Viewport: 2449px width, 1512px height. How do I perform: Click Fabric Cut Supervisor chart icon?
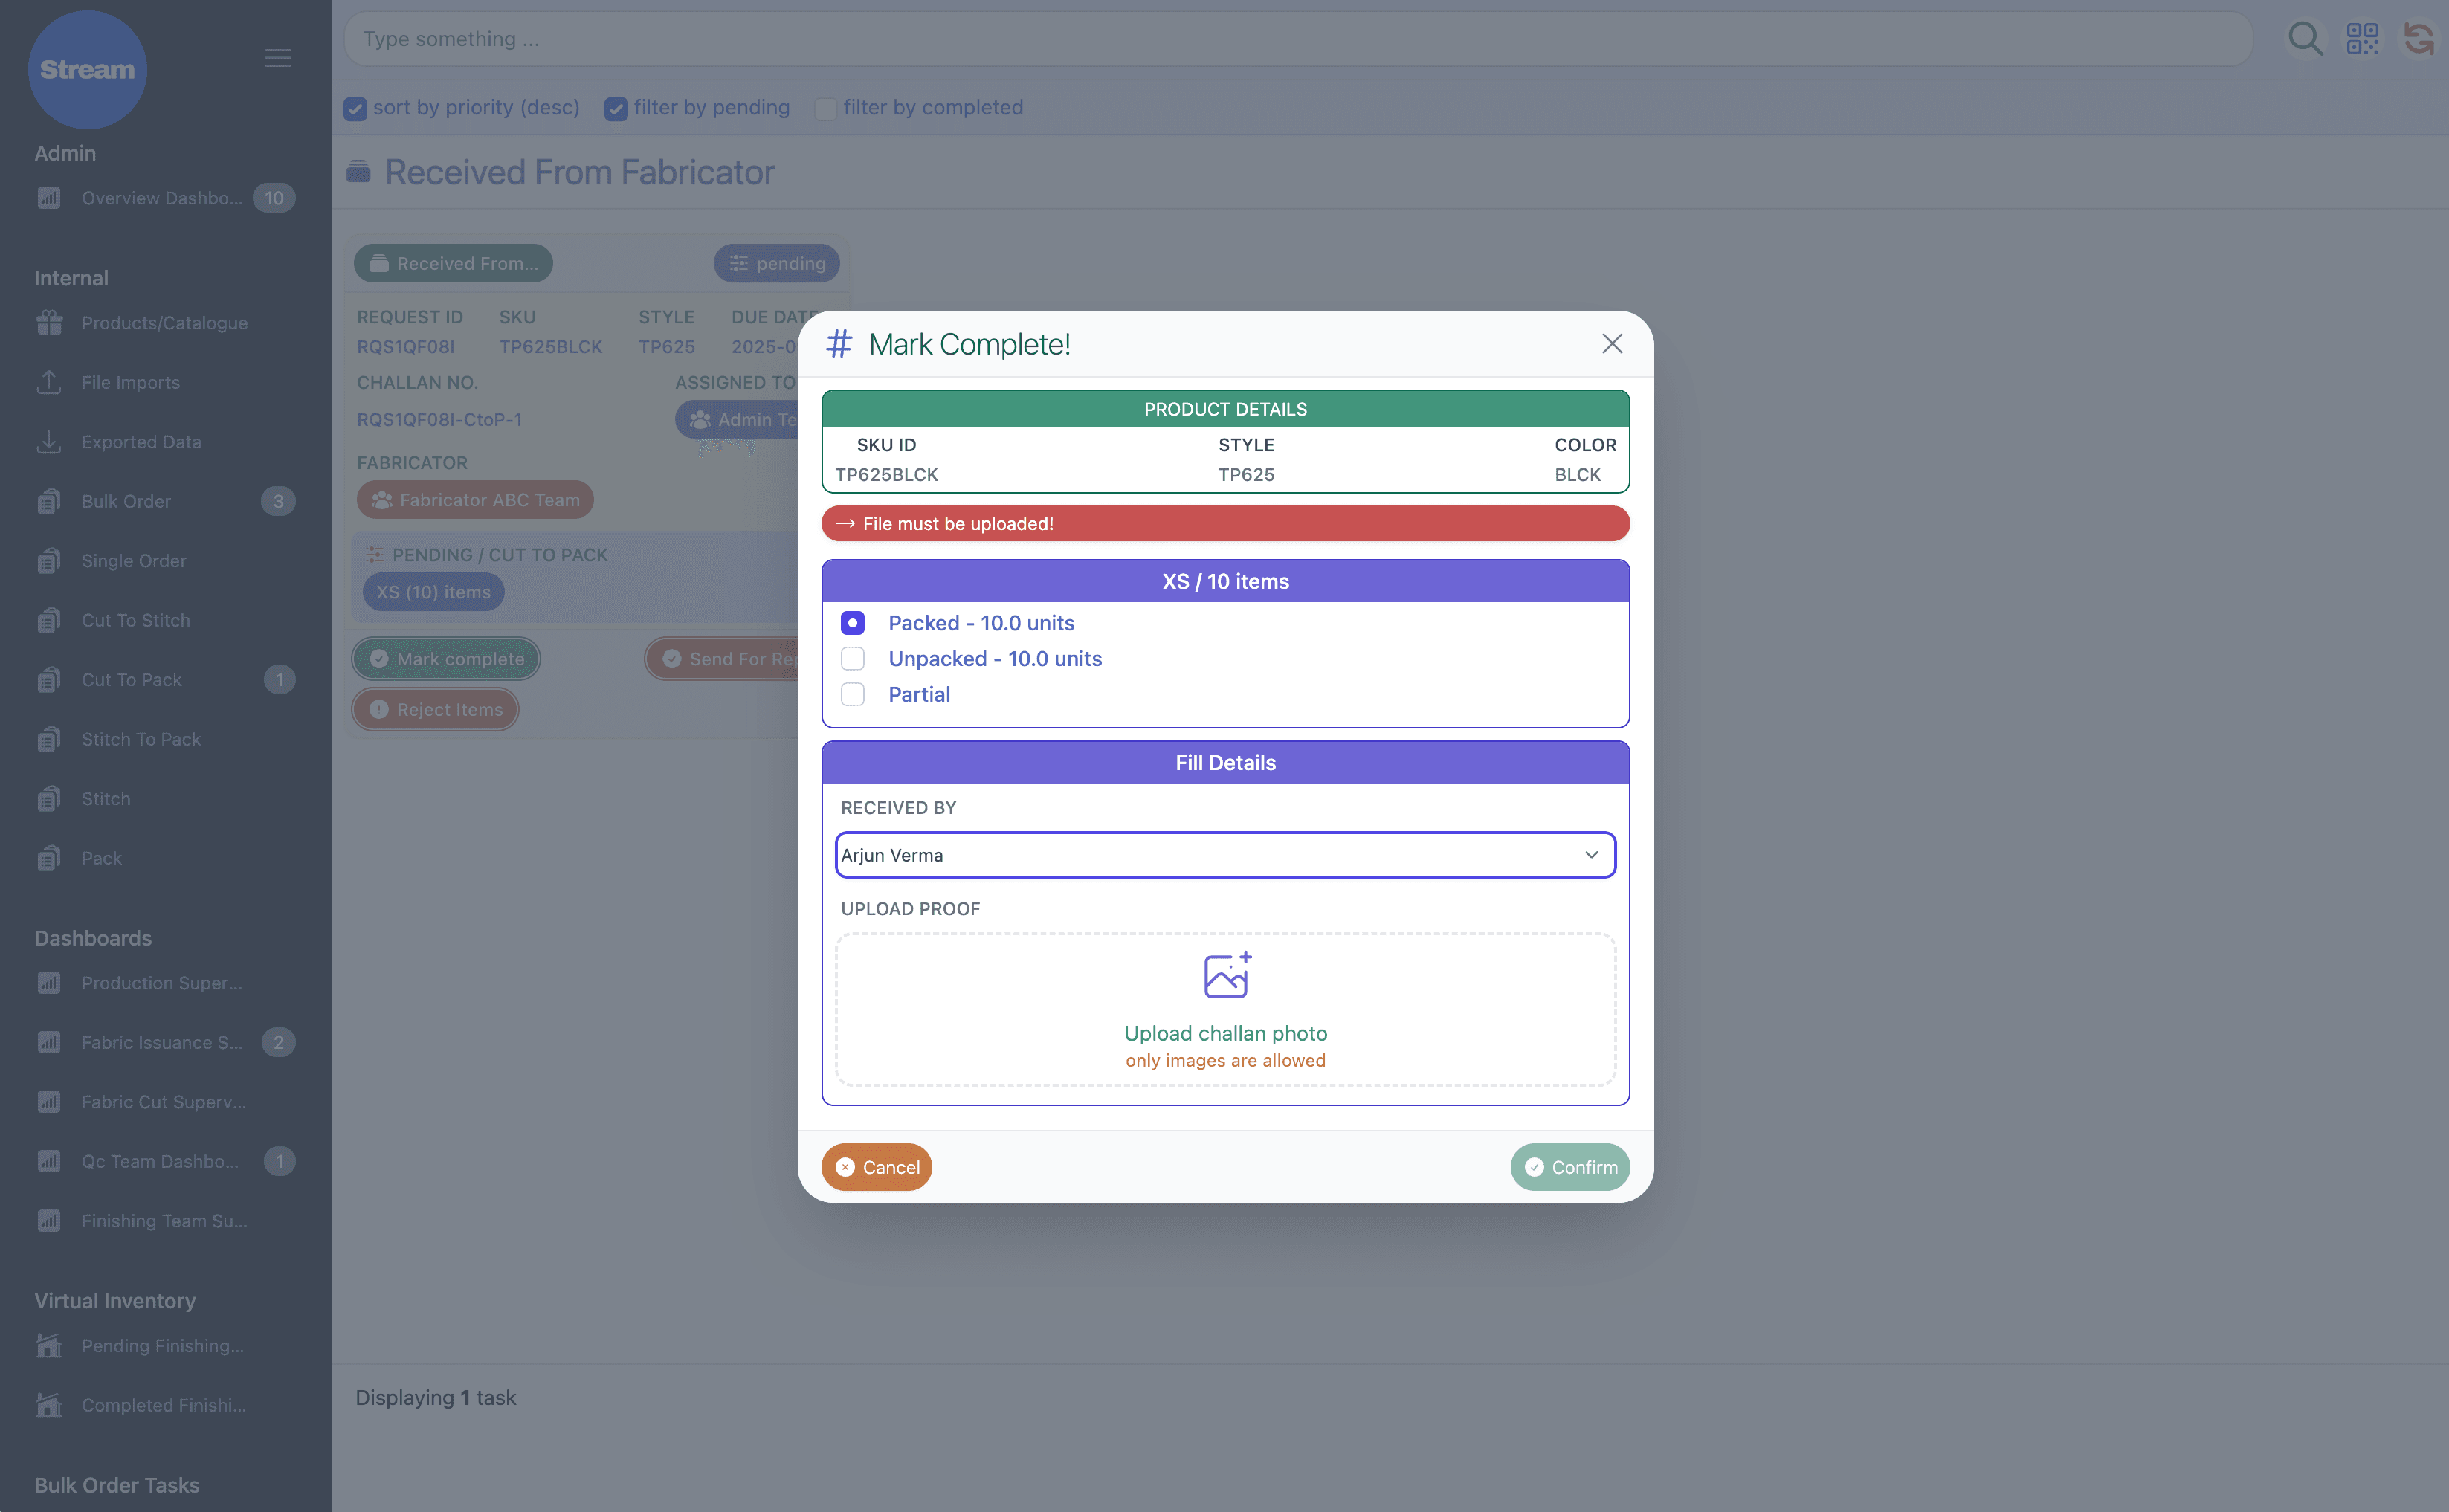[49, 1102]
